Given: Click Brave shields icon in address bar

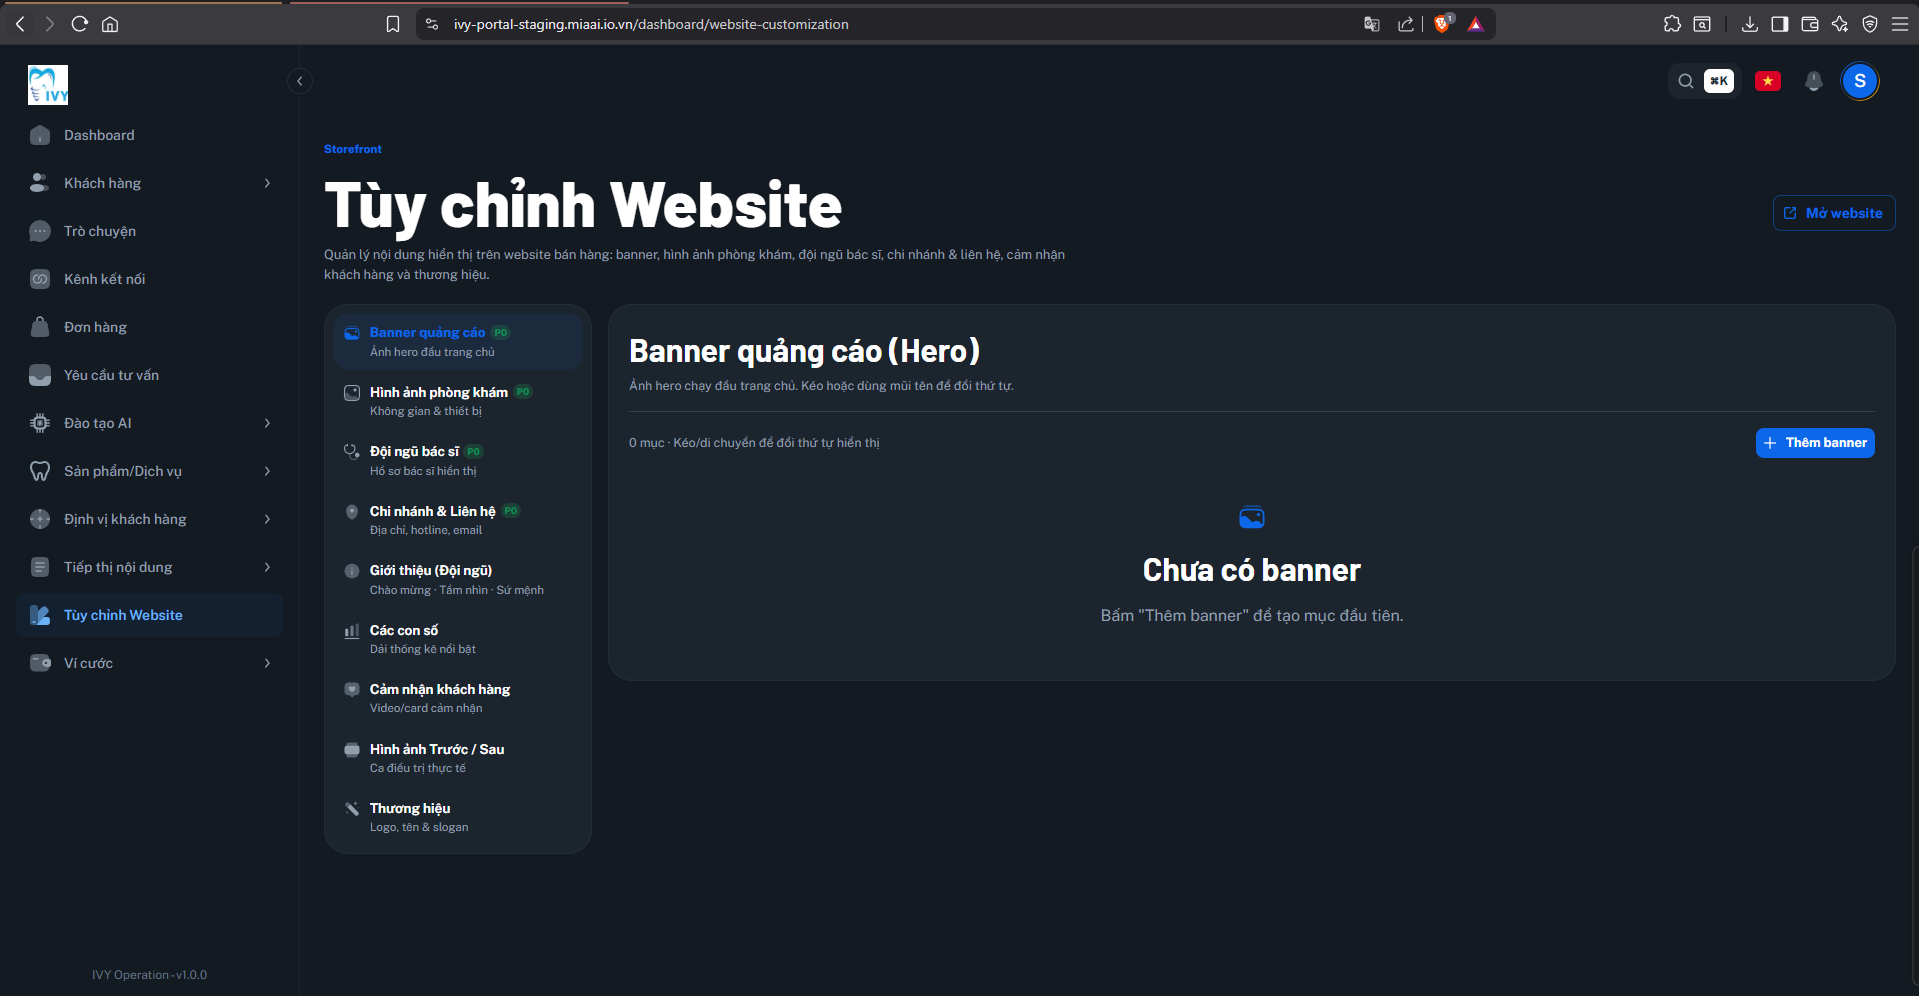Looking at the screenshot, I should [x=1443, y=24].
